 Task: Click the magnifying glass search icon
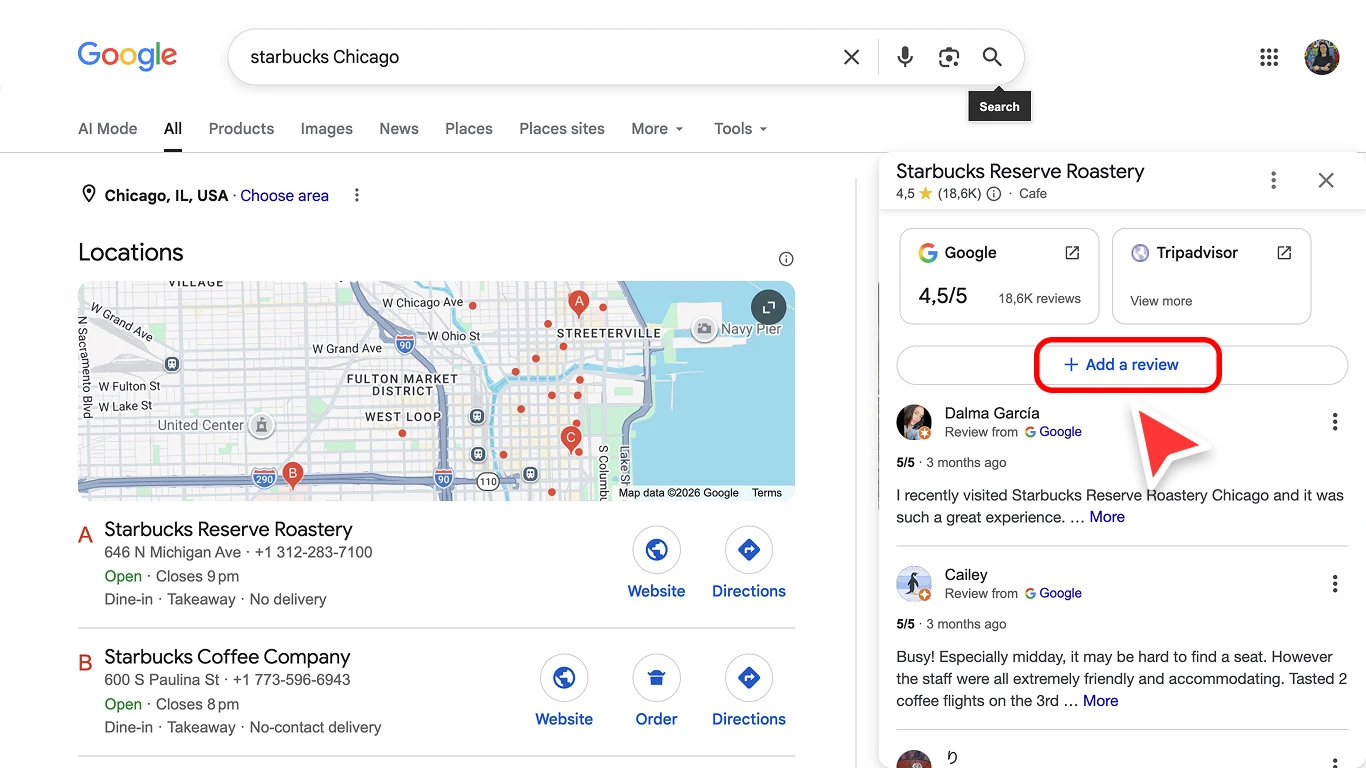point(992,57)
